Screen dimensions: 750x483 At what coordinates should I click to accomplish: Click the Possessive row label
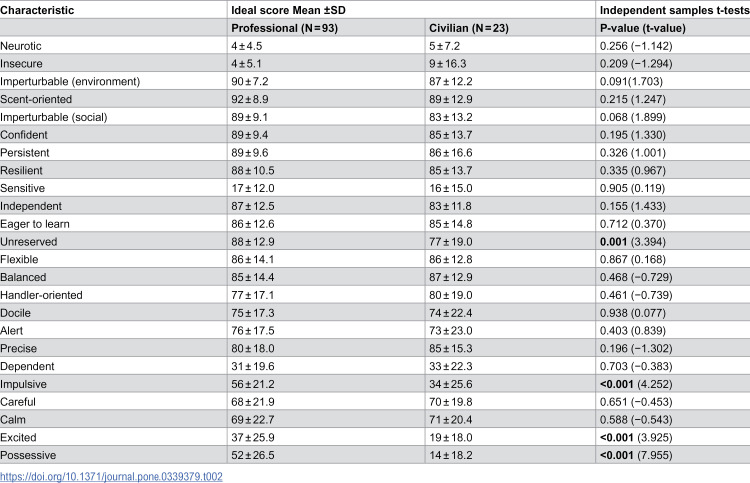click(x=28, y=455)
